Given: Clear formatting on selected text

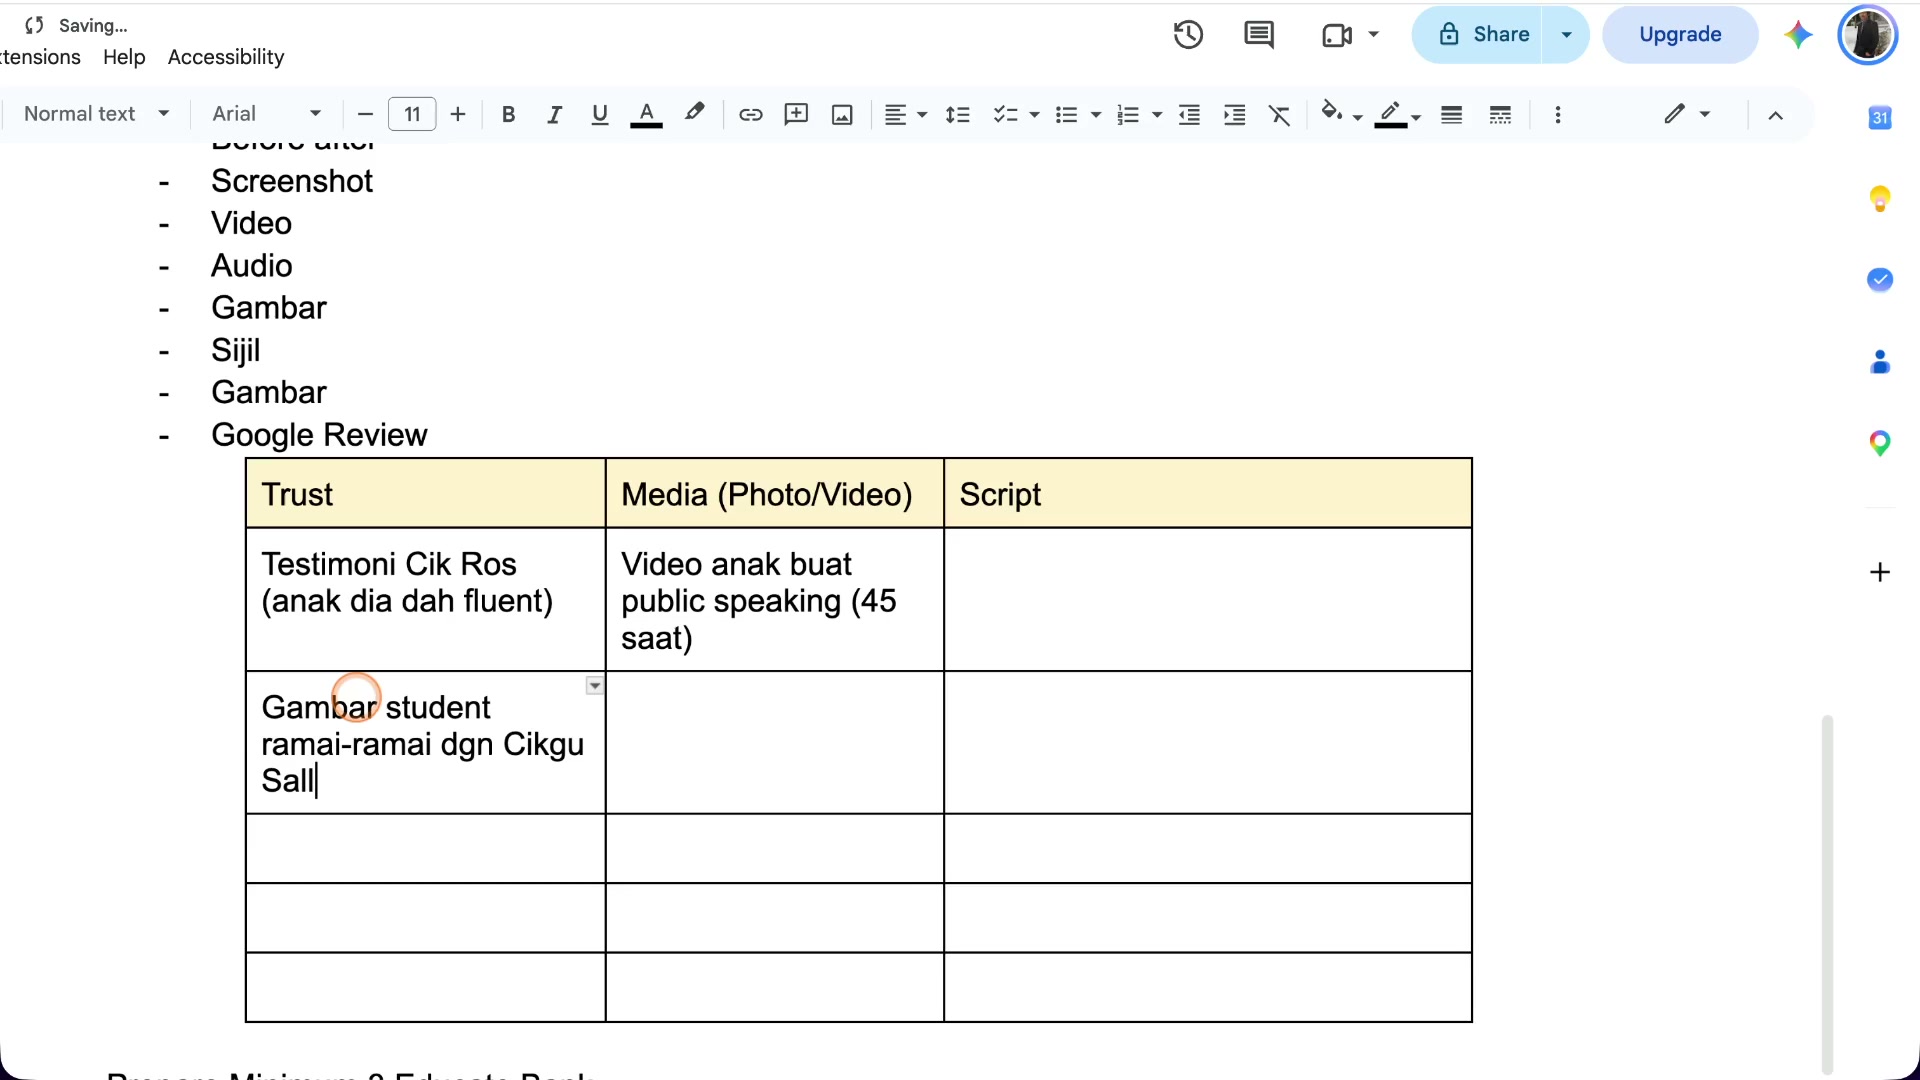Looking at the screenshot, I should (1280, 115).
